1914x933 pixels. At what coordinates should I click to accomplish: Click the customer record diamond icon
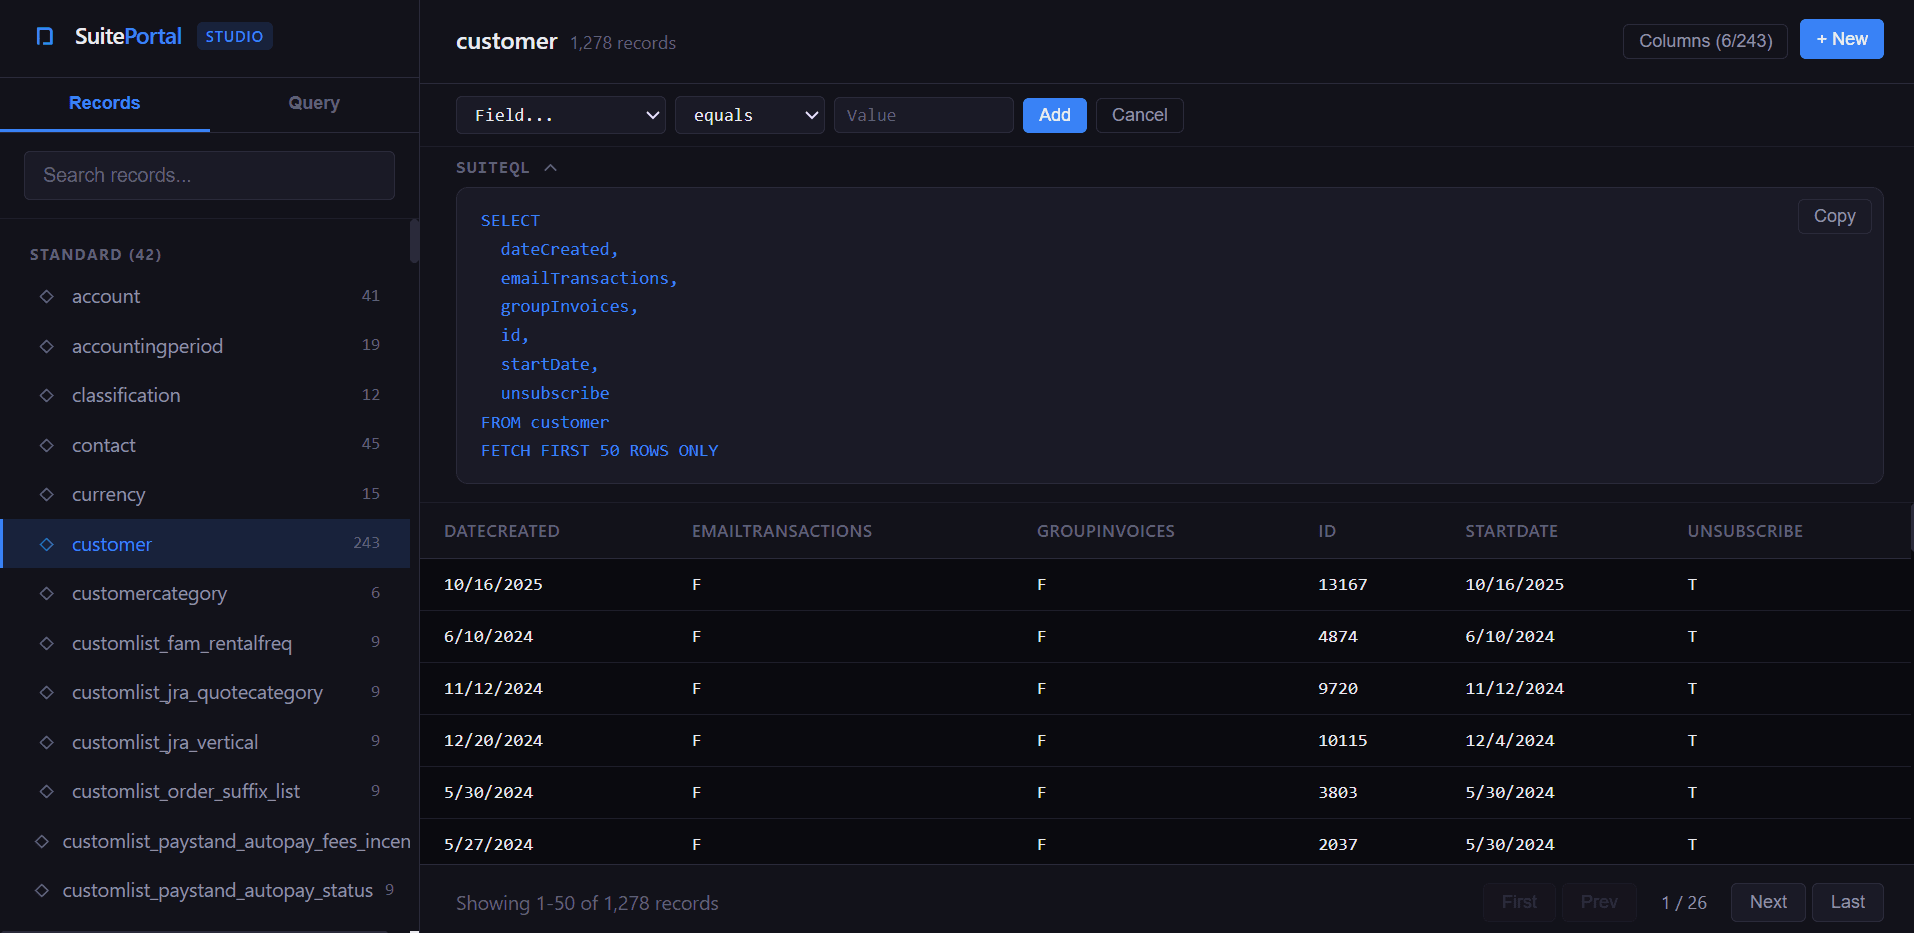(x=46, y=544)
